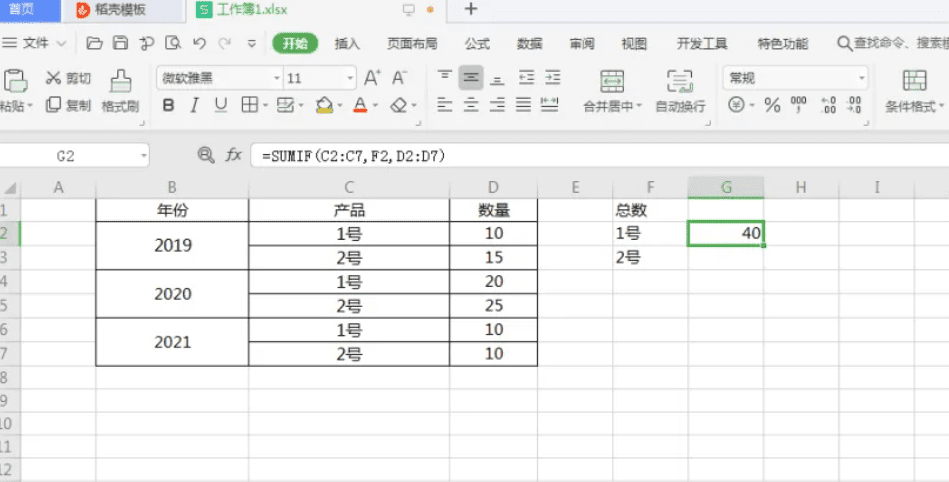Screen dimensions: 949x482
Task: Open a new tab with plus button
Action: point(470,8)
